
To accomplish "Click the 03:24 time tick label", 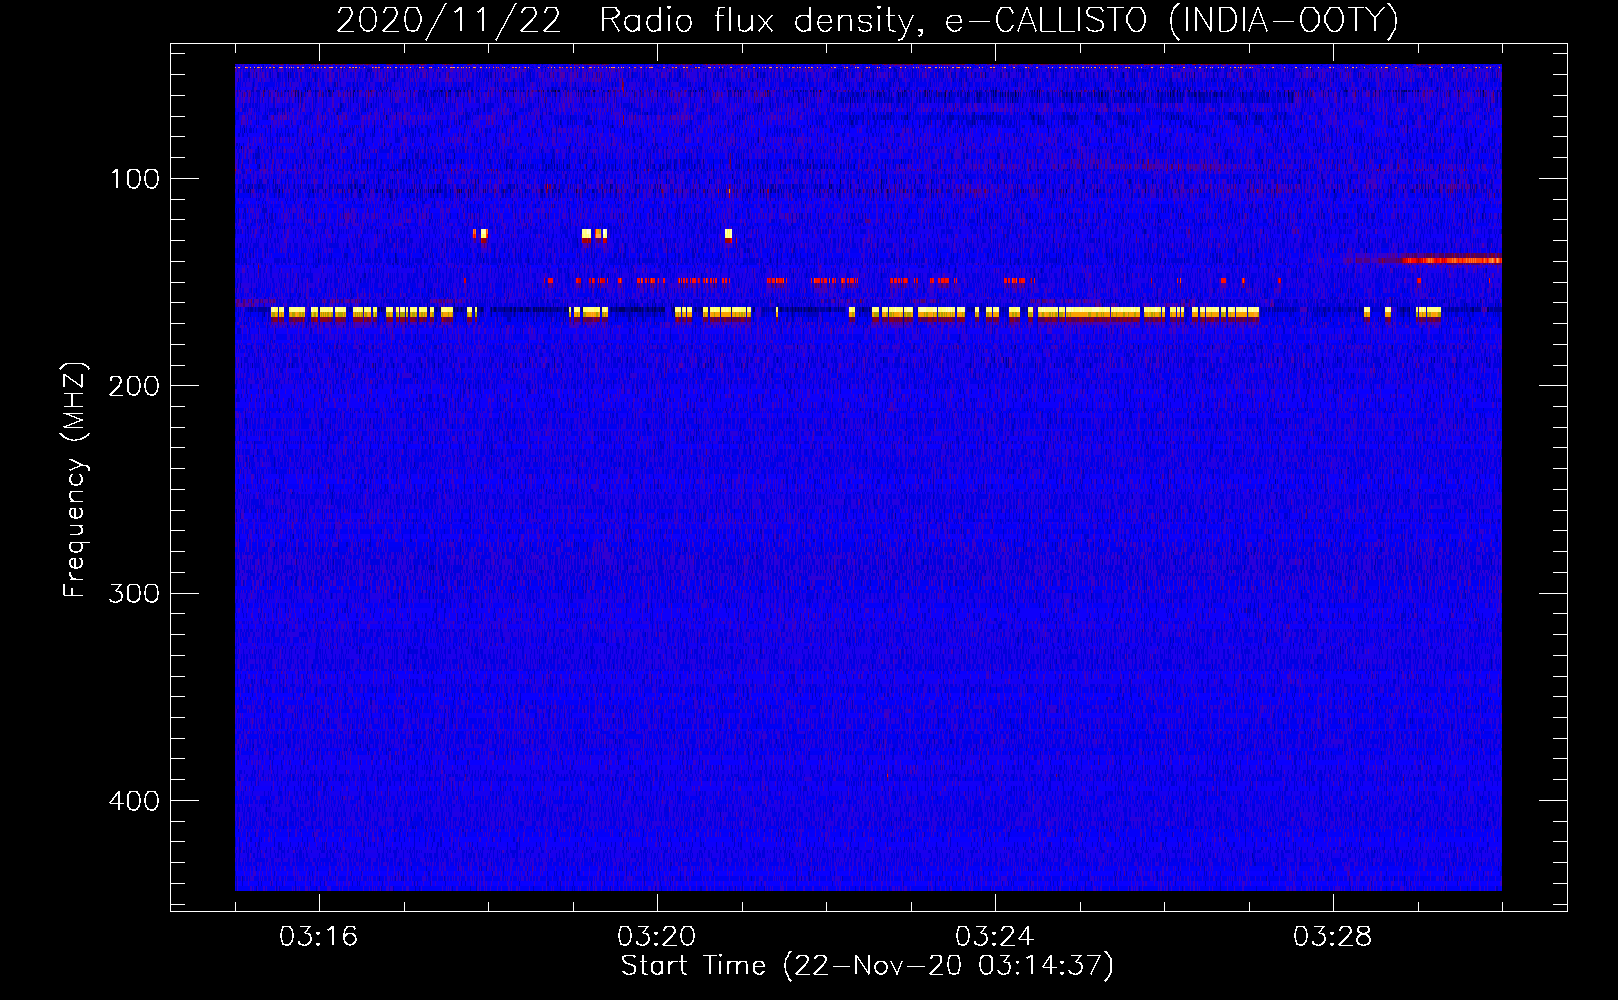I will click(994, 937).
